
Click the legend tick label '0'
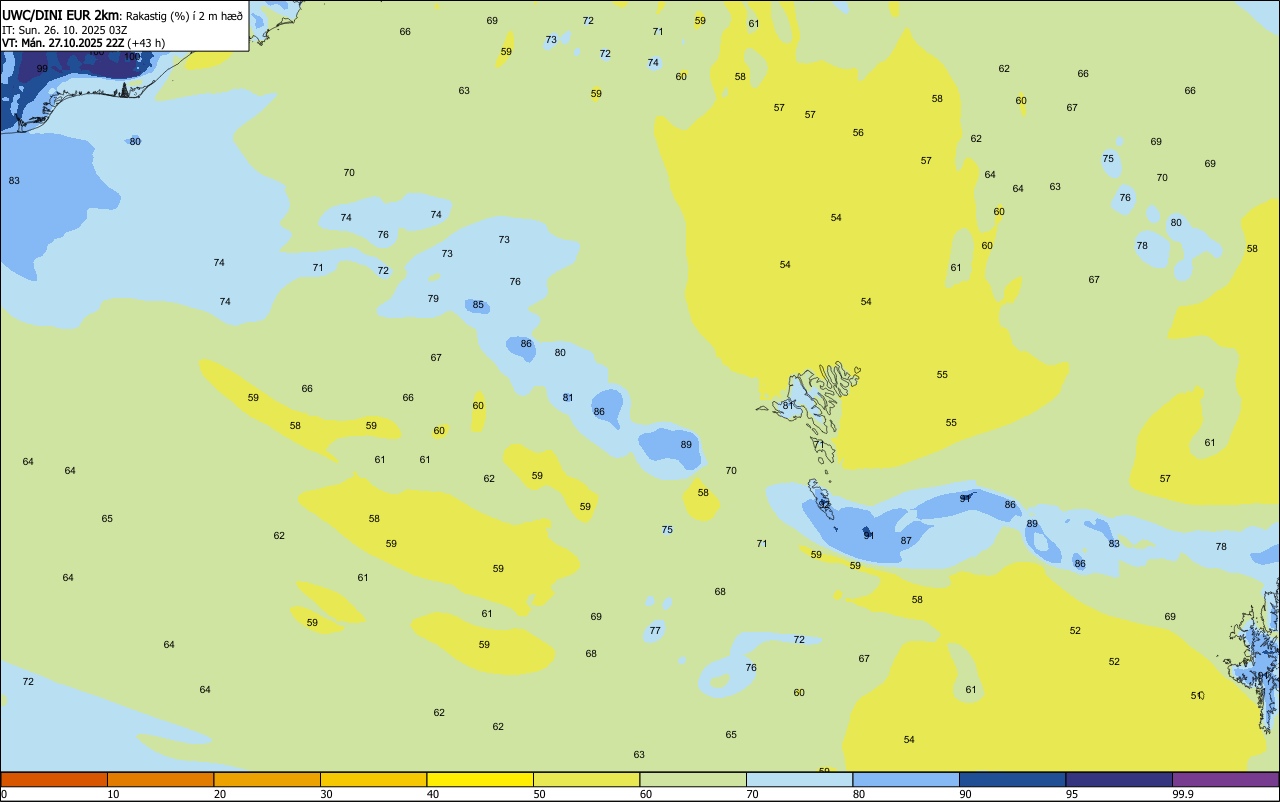point(4,794)
